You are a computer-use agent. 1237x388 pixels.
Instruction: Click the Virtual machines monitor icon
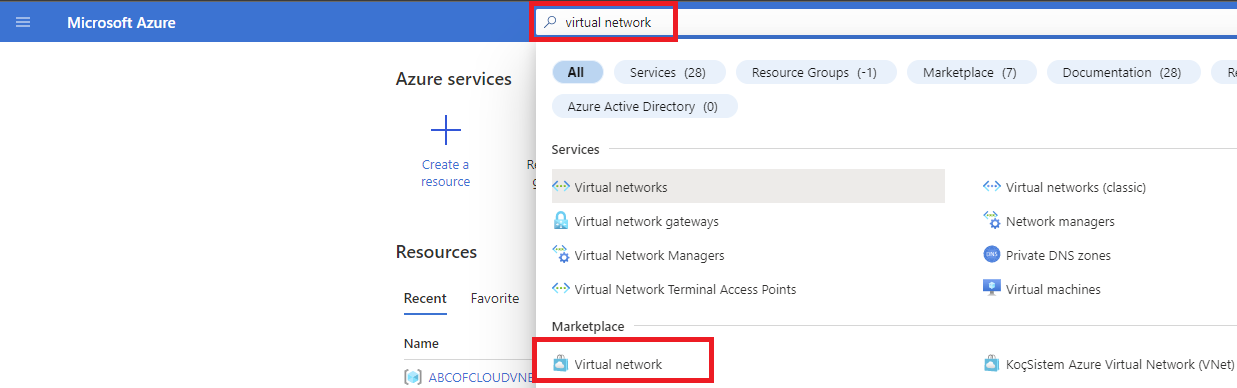click(992, 289)
